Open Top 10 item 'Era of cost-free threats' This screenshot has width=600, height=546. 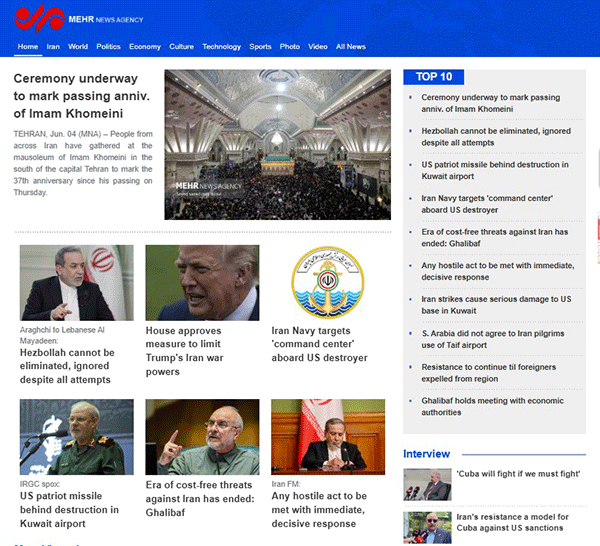pyautogui.click(x=494, y=238)
